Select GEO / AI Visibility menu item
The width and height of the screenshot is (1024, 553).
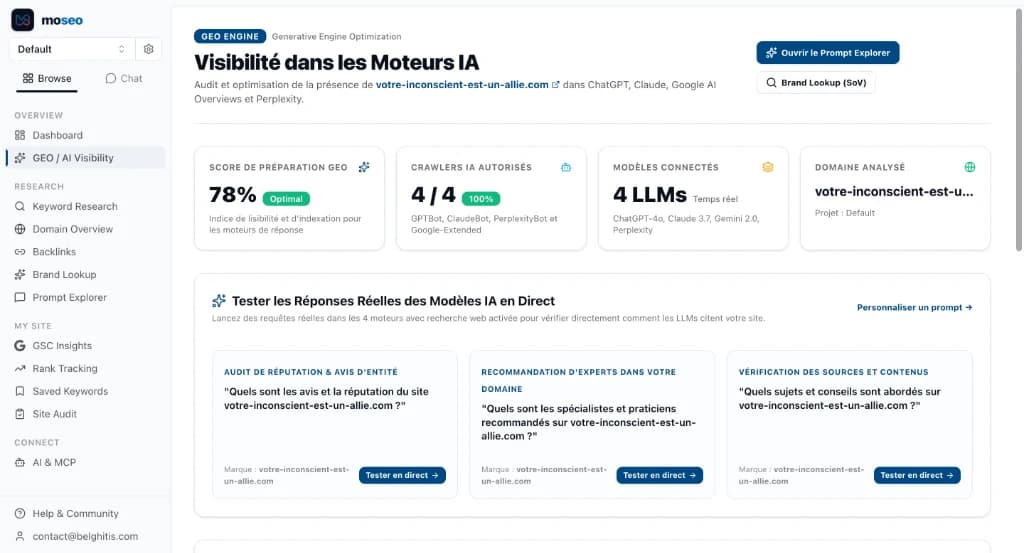[x=85, y=158]
